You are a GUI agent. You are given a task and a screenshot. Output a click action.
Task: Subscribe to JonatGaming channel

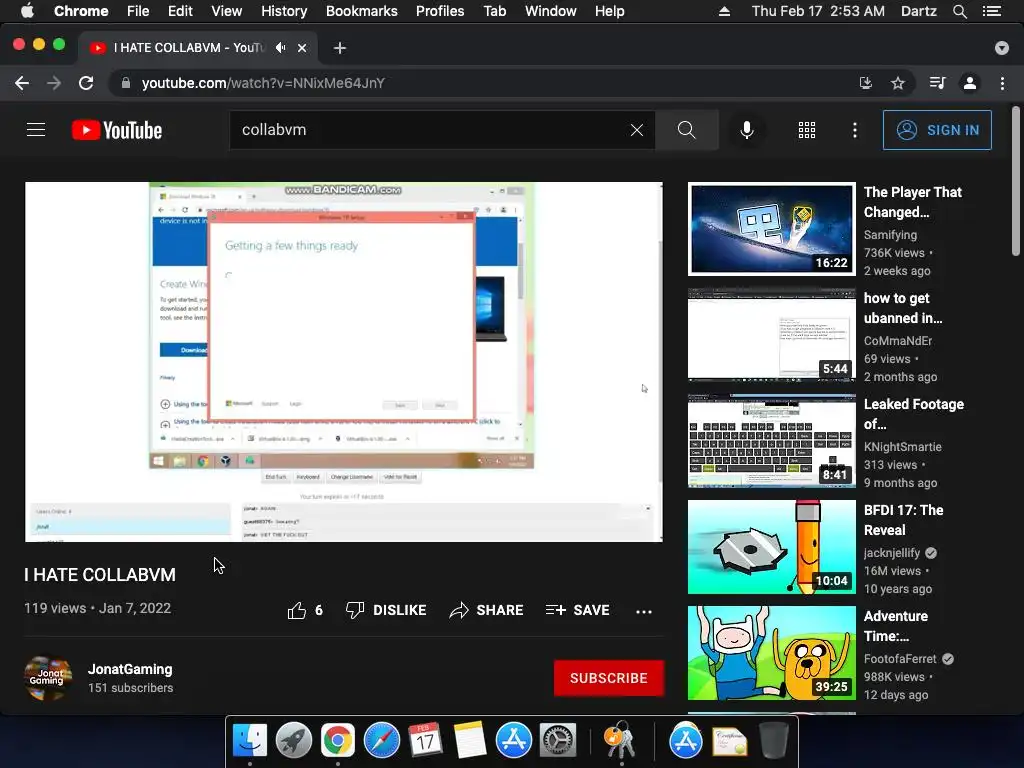(x=609, y=678)
